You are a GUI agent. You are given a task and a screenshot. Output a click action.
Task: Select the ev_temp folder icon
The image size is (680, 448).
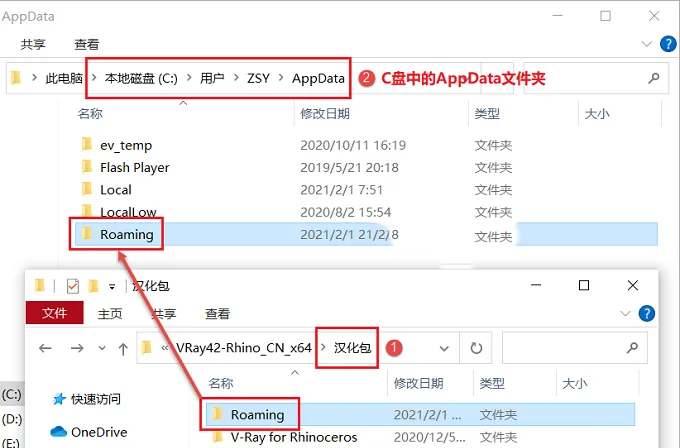pos(87,144)
